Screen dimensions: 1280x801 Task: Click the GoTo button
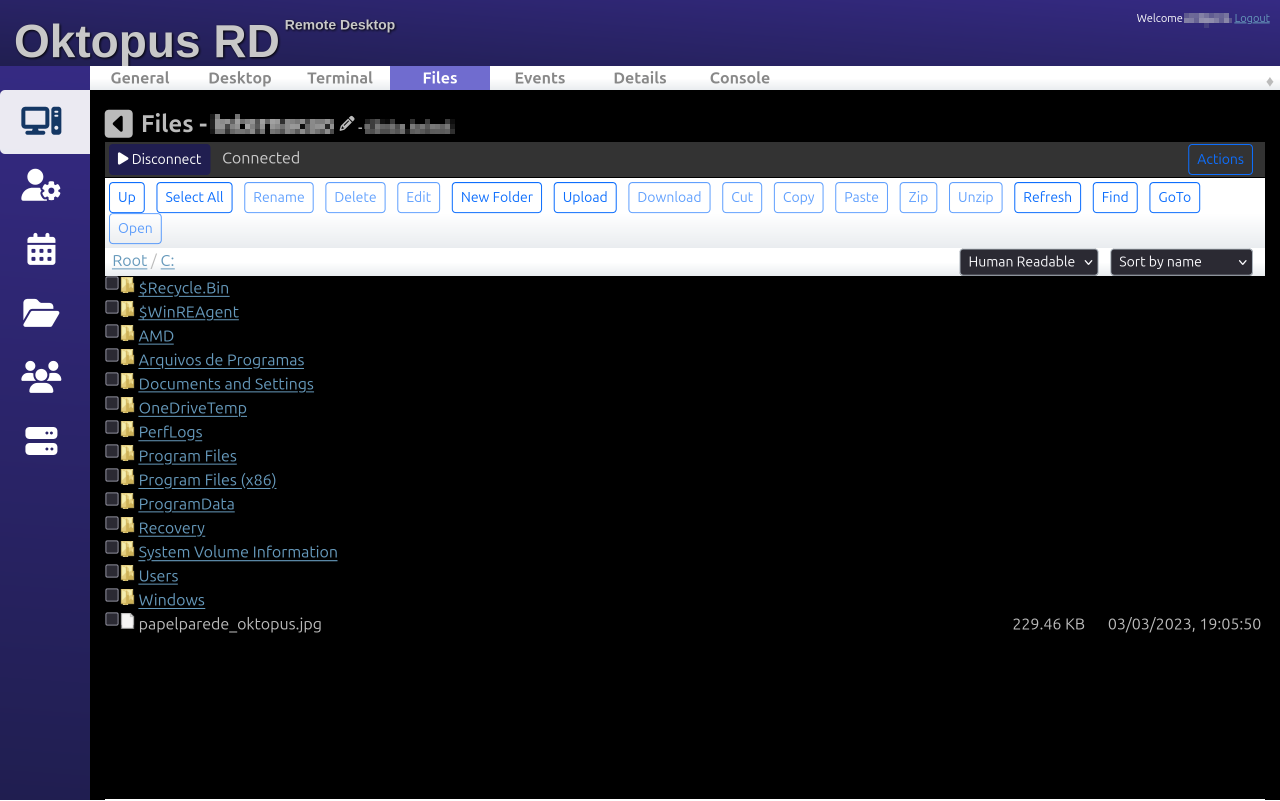[x=1175, y=197]
